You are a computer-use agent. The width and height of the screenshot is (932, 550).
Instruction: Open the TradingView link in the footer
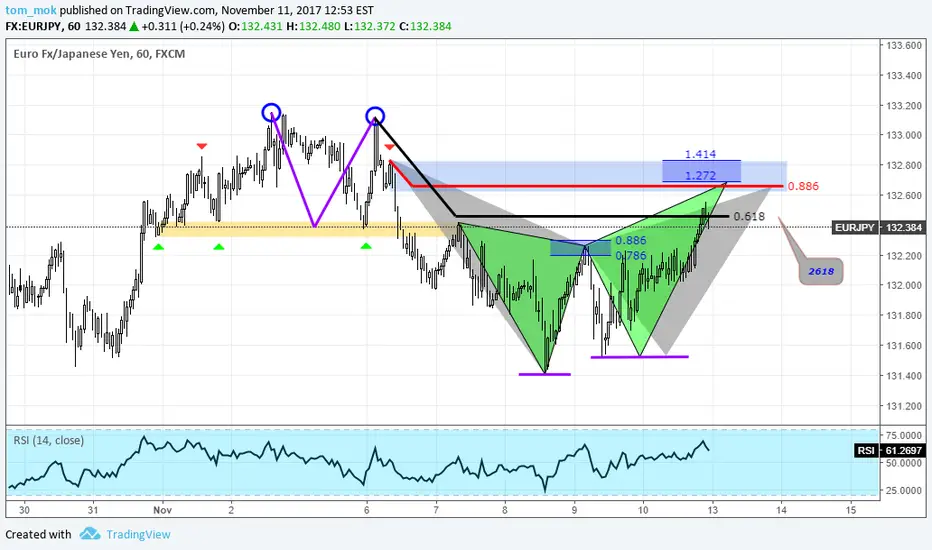click(x=138, y=534)
